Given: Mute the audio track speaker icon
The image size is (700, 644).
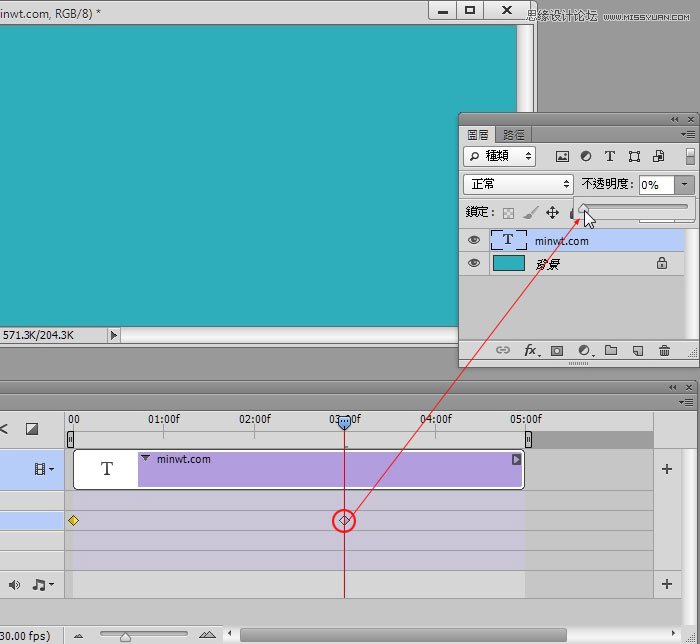Looking at the screenshot, I should pos(15,584).
